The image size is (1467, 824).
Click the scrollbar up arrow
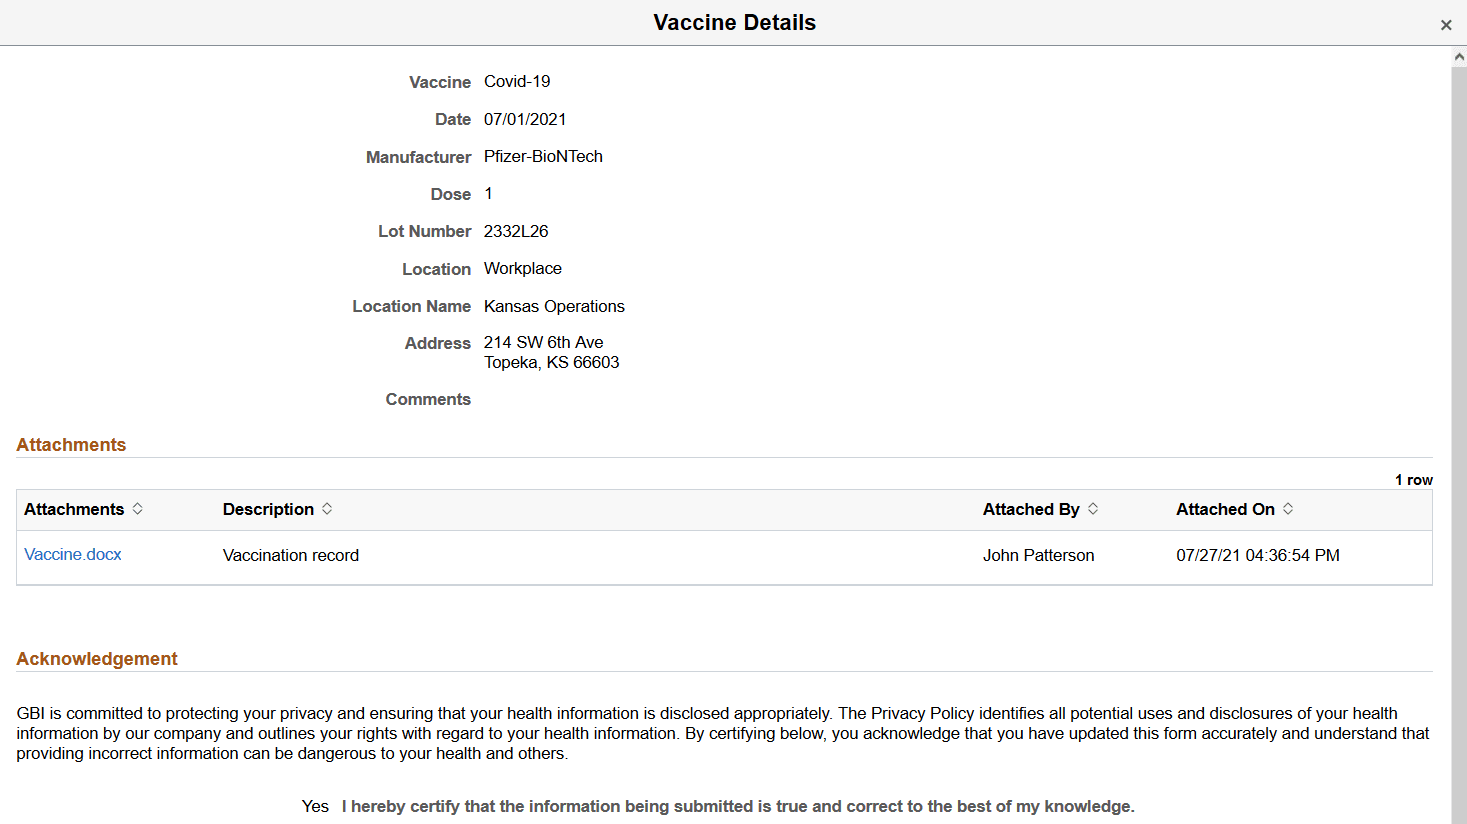[x=1457, y=57]
